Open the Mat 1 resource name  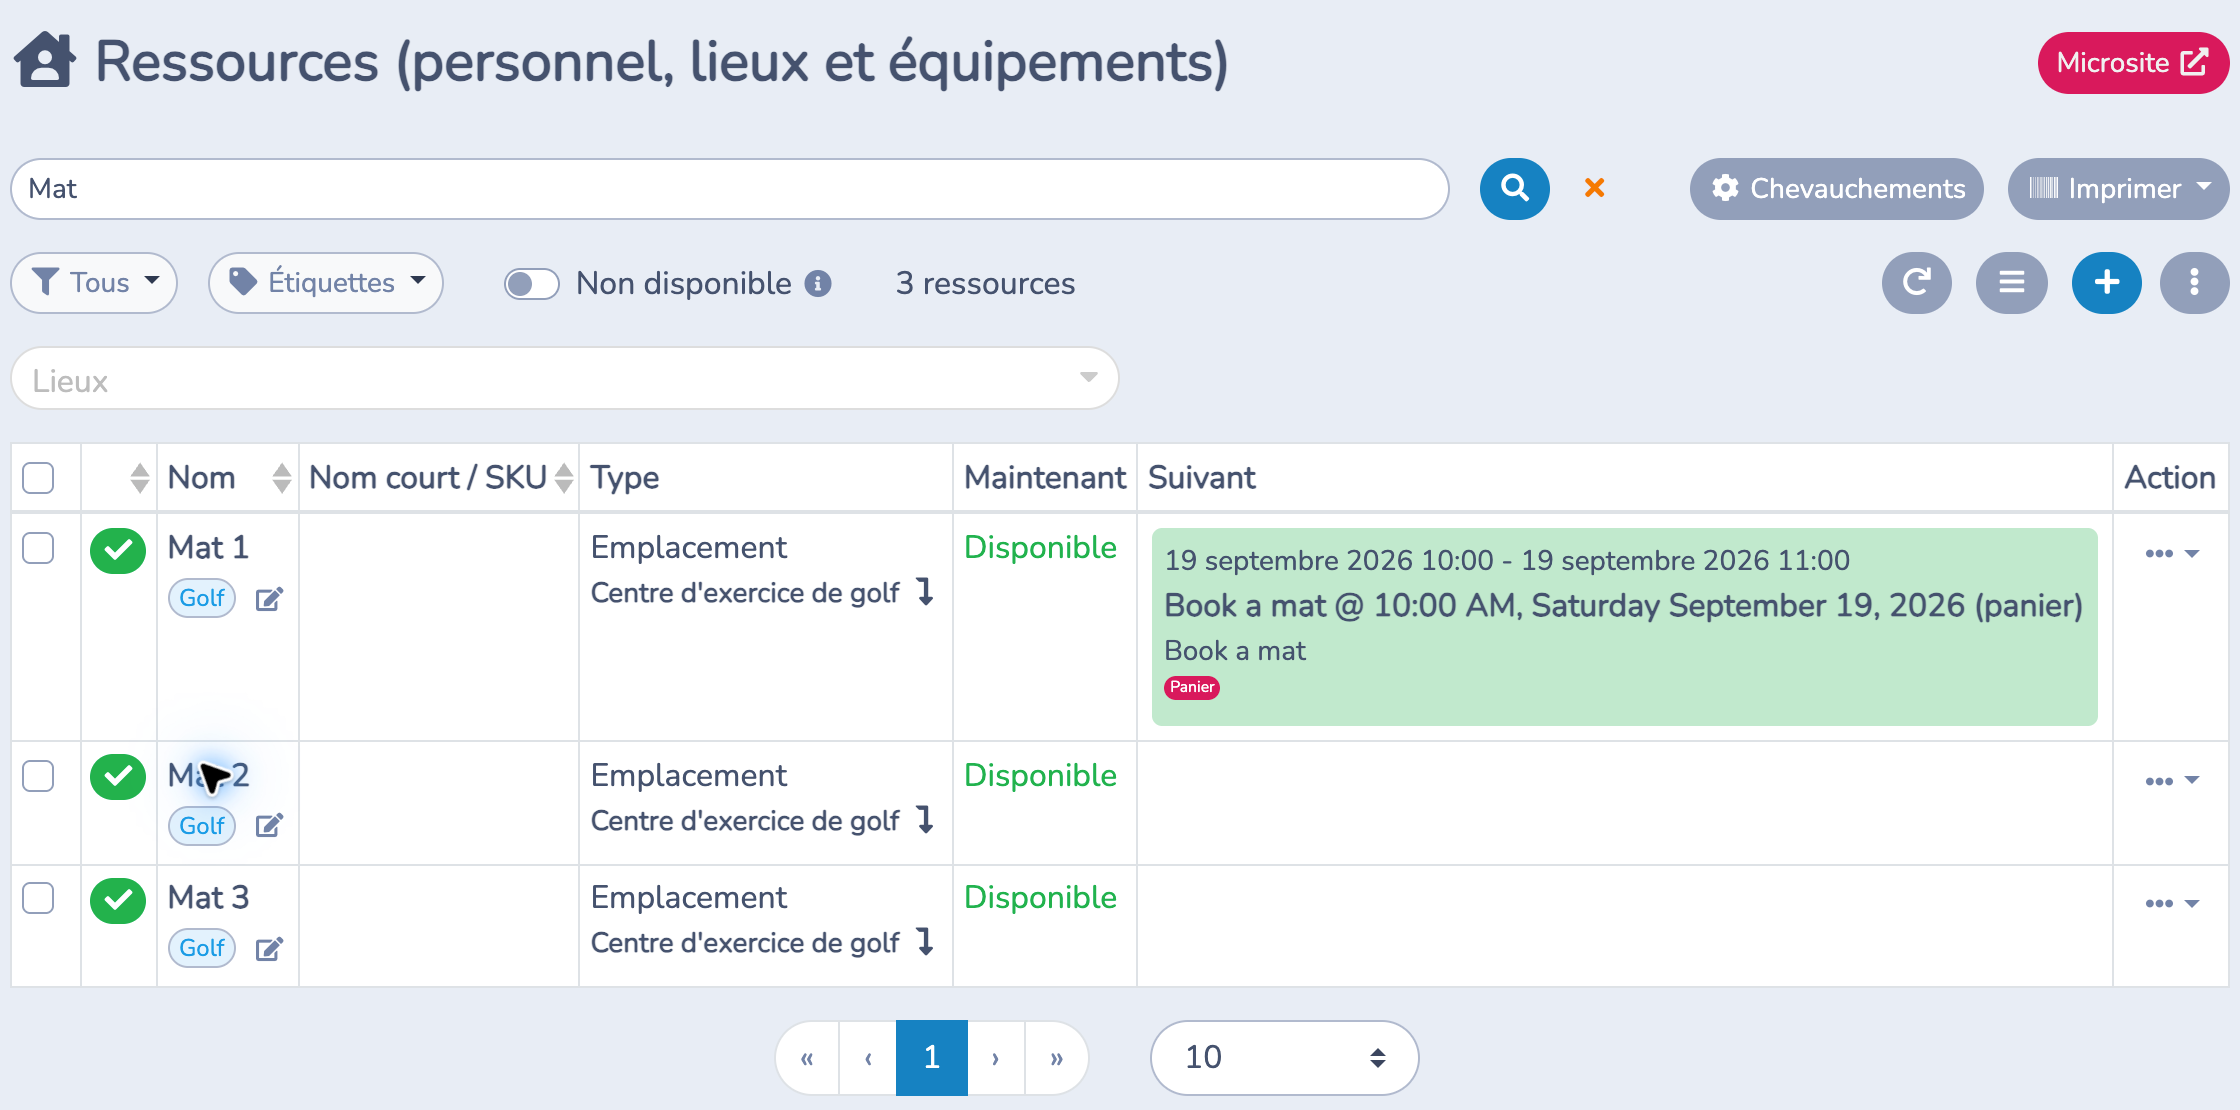[x=208, y=547]
